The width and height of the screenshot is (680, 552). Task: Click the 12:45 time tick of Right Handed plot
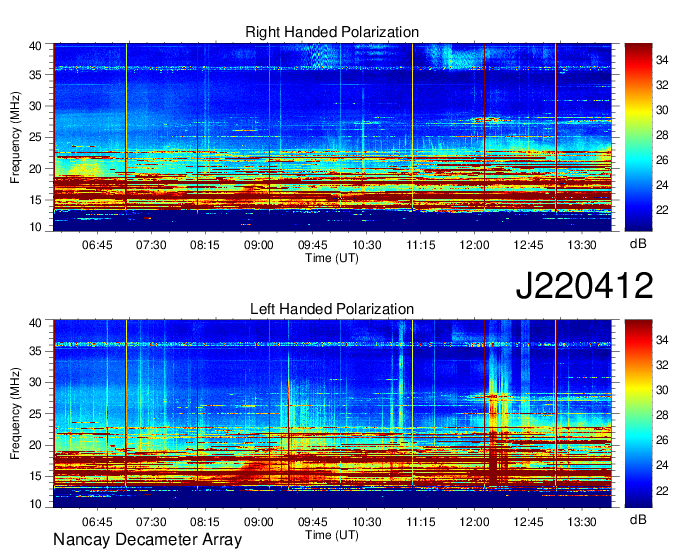[x=528, y=245]
